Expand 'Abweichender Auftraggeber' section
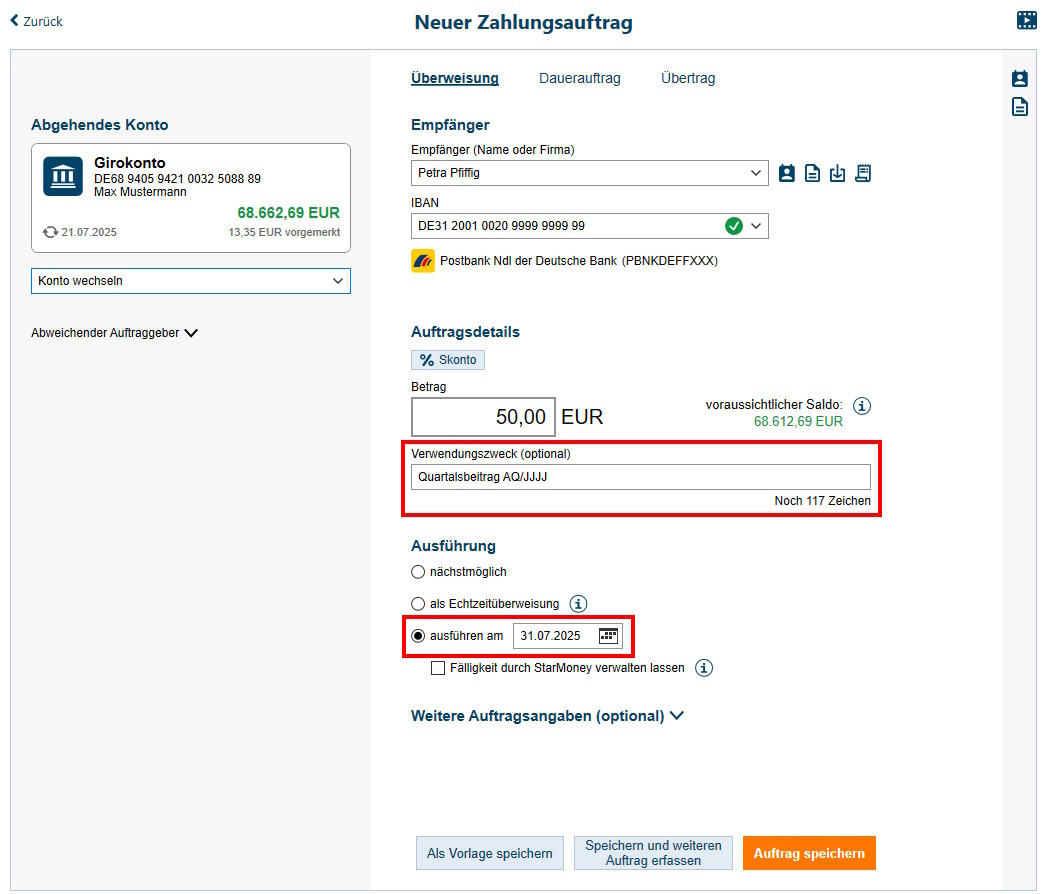This screenshot has height=894, width=1043. [x=114, y=333]
